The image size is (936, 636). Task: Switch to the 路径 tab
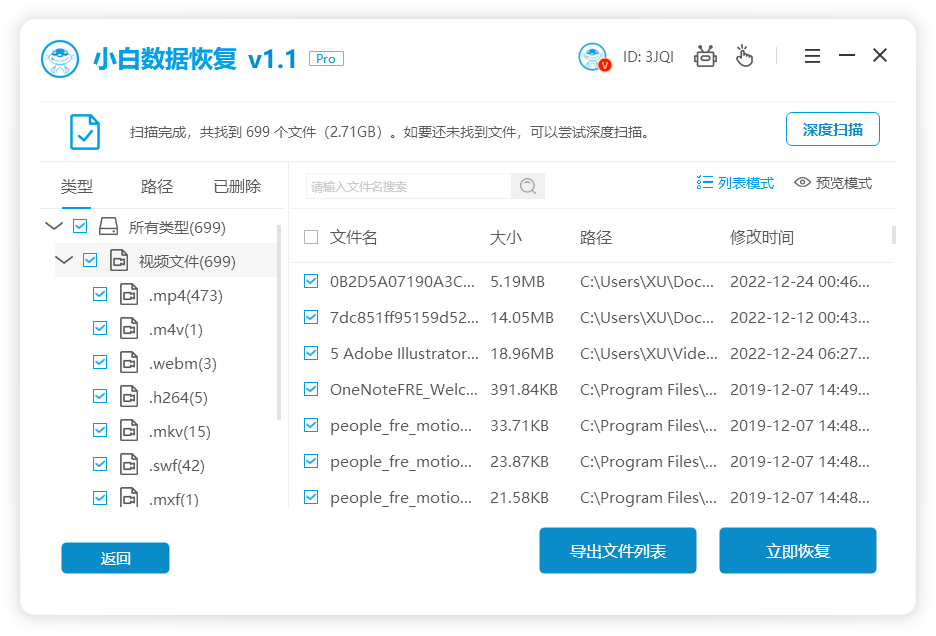(155, 186)
